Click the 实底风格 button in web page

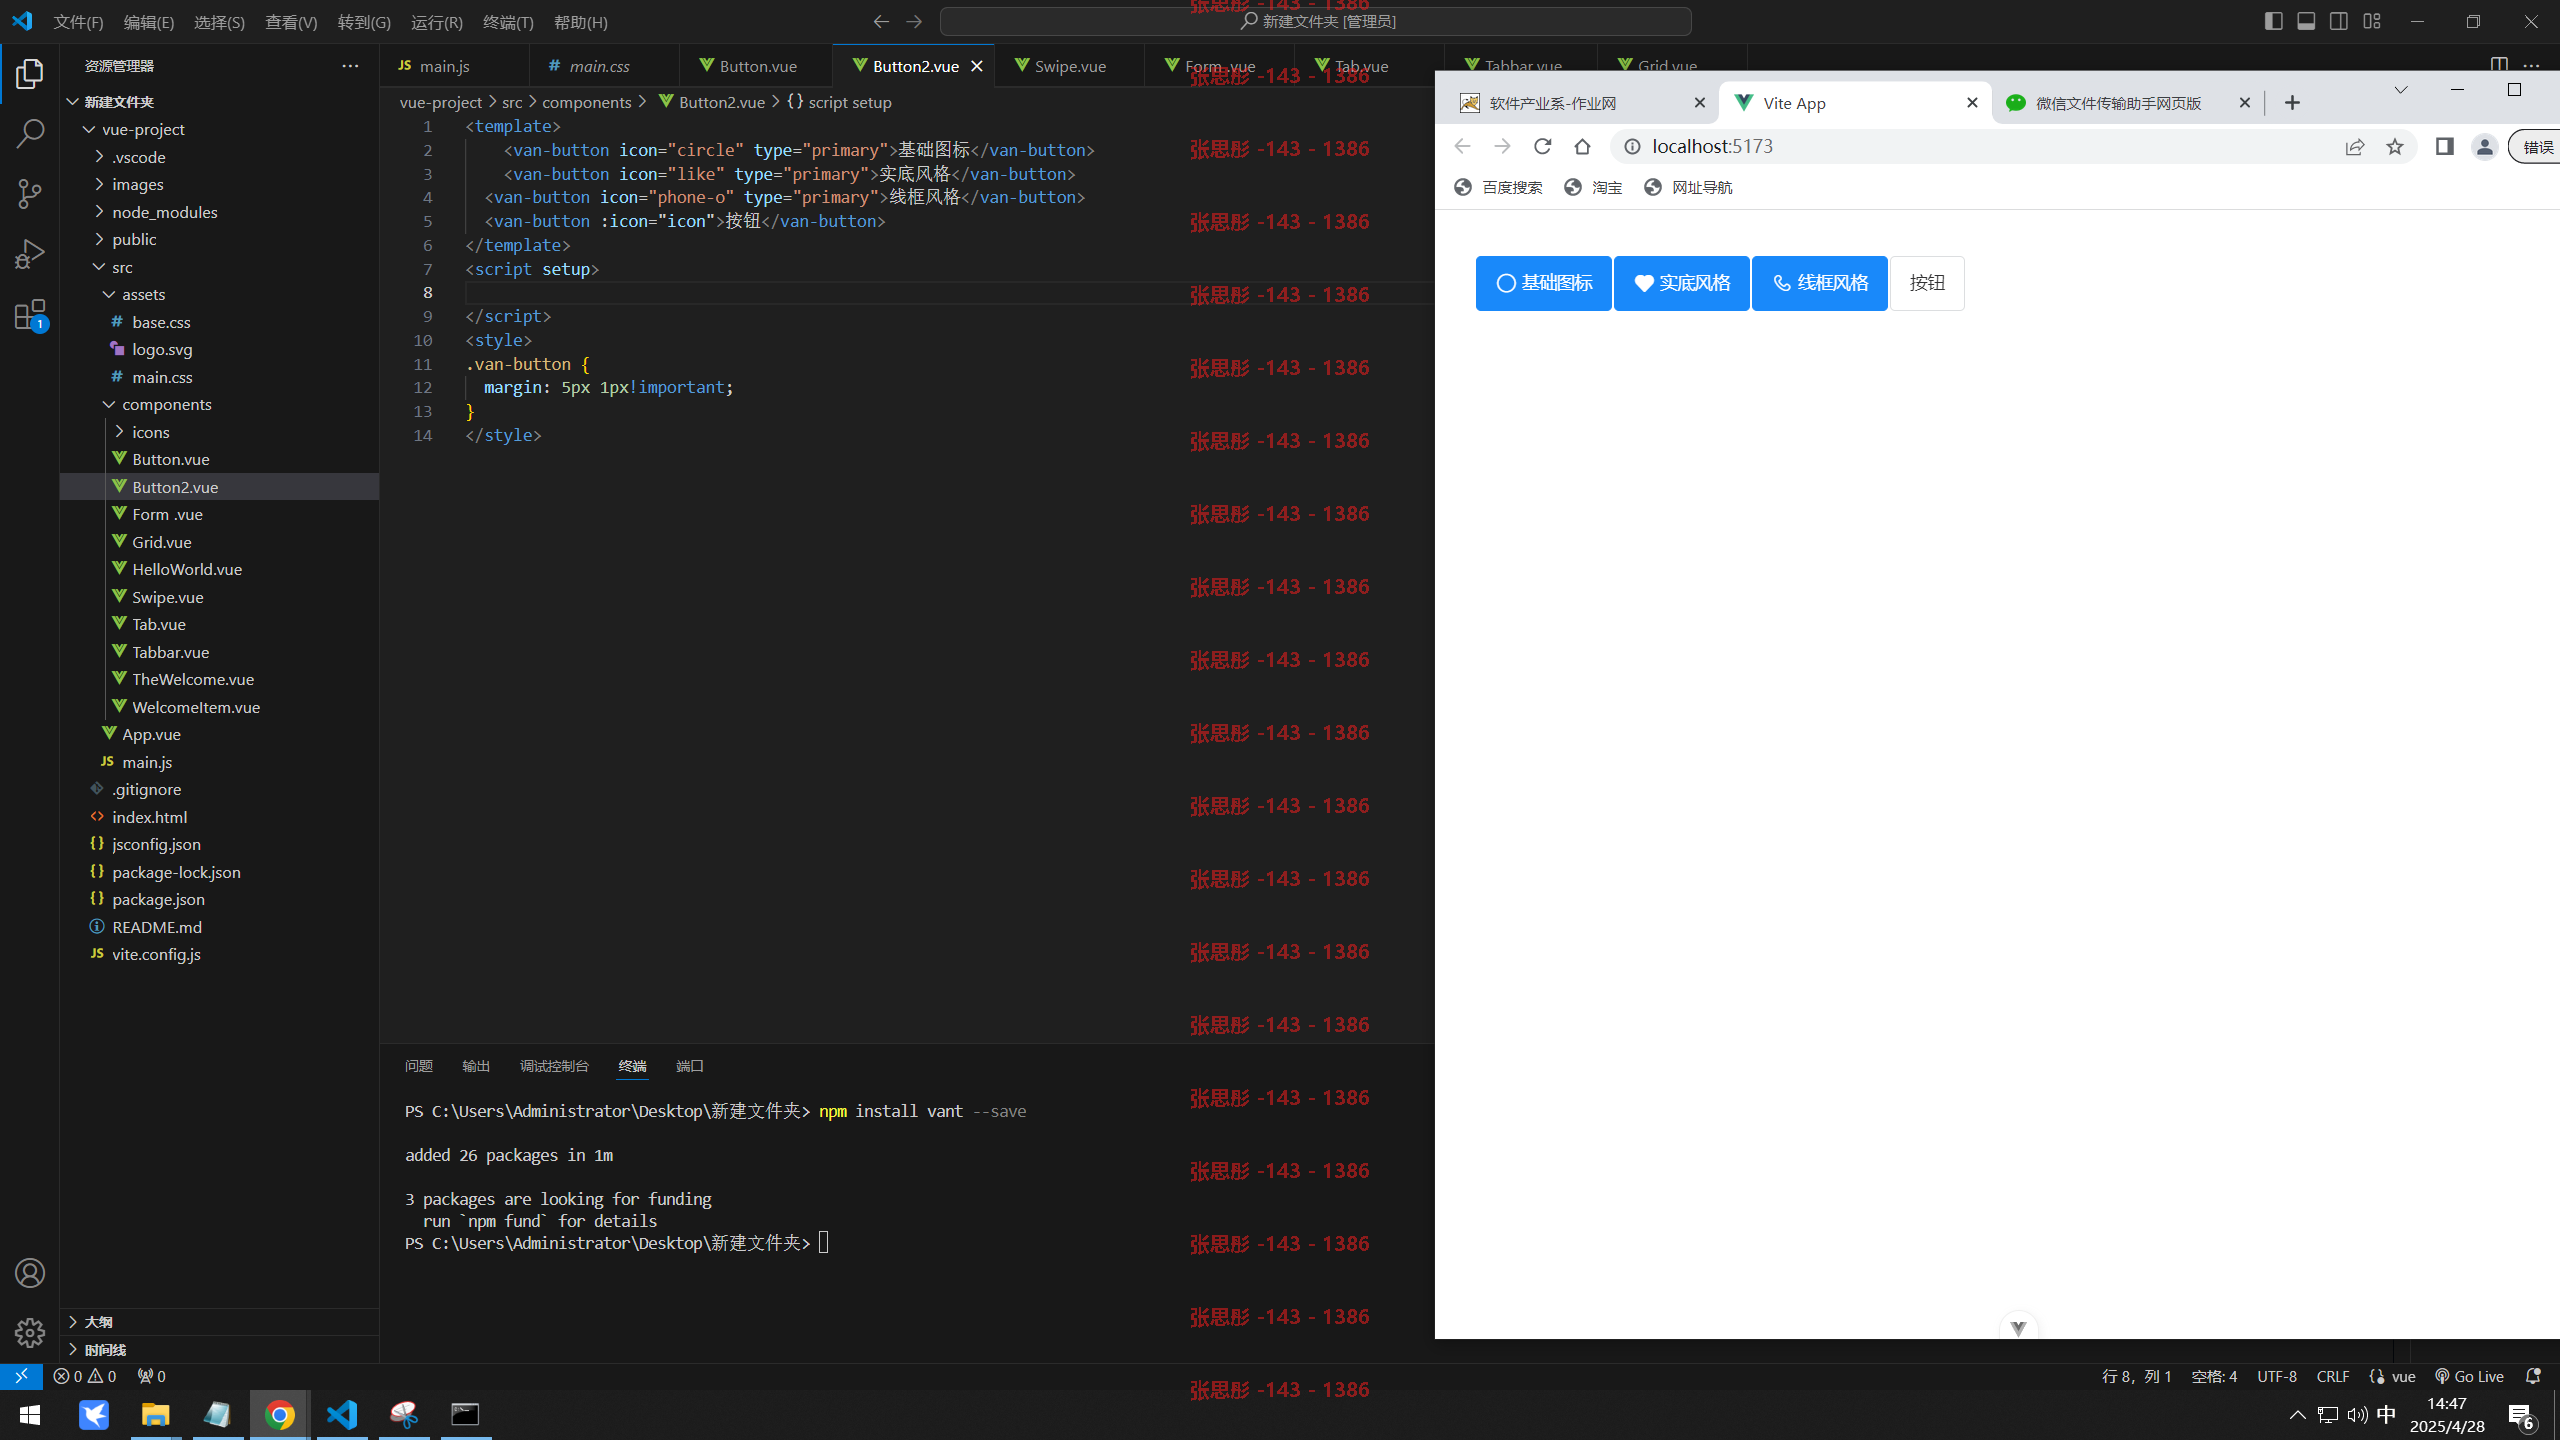pyautogui.click(x=1681, y=283)
